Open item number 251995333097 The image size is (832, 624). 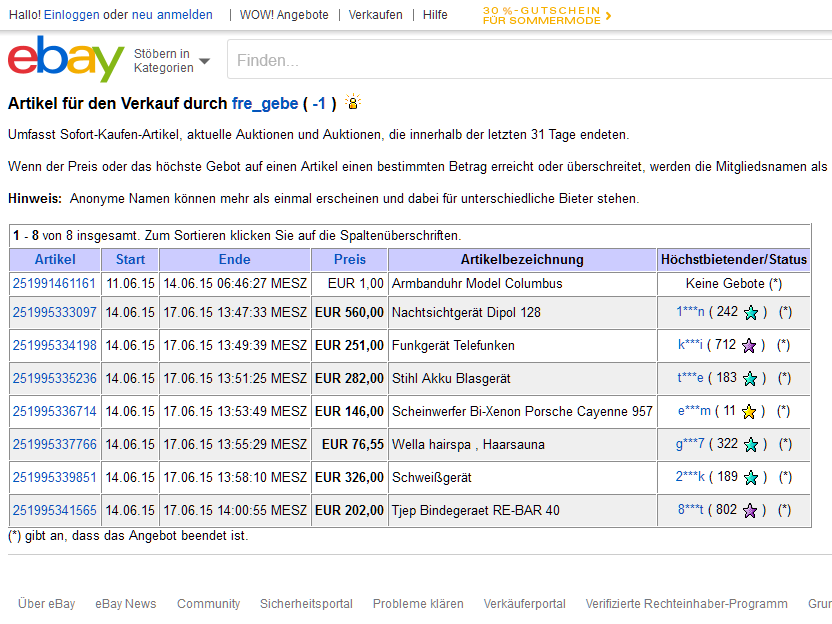point(55,313)
